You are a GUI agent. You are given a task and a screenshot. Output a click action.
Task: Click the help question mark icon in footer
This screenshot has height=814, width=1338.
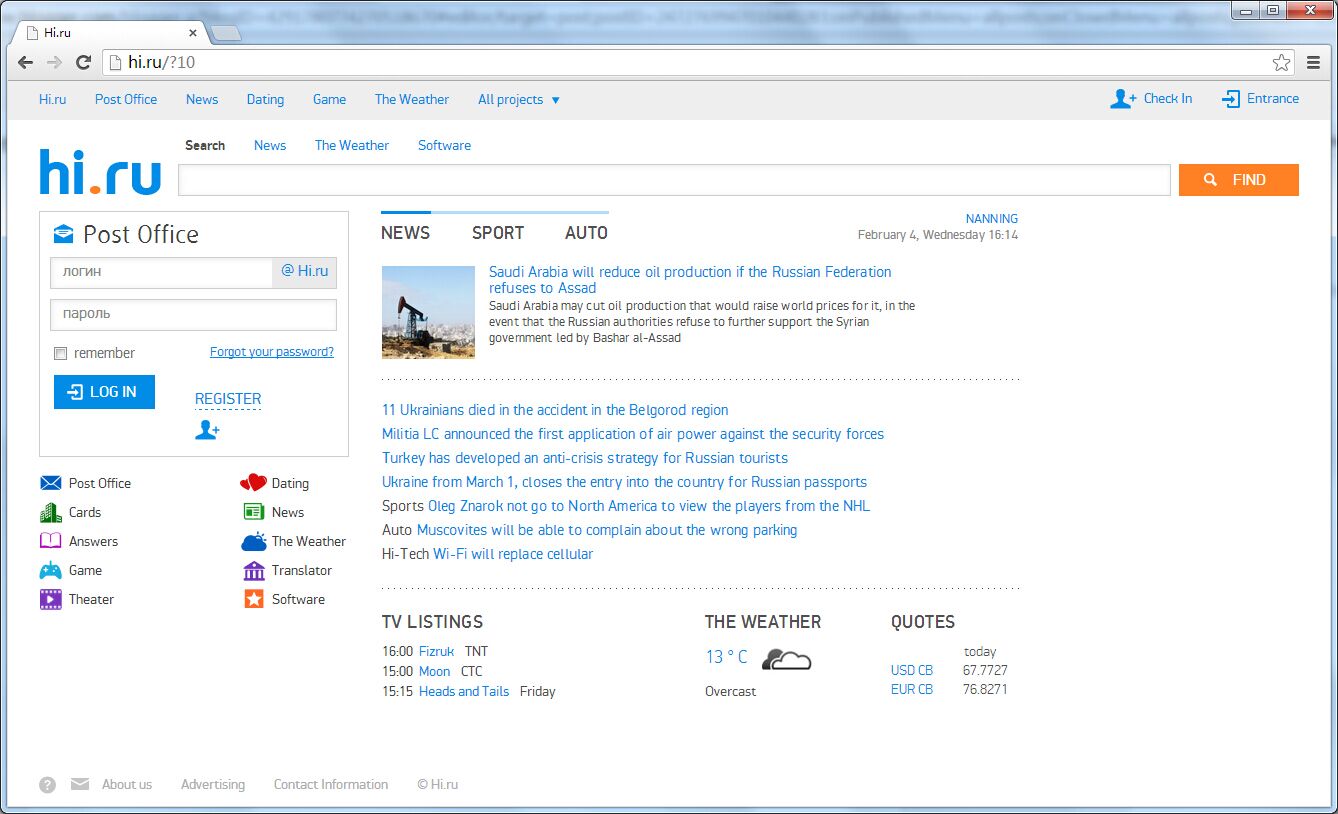tap(47, 784)
